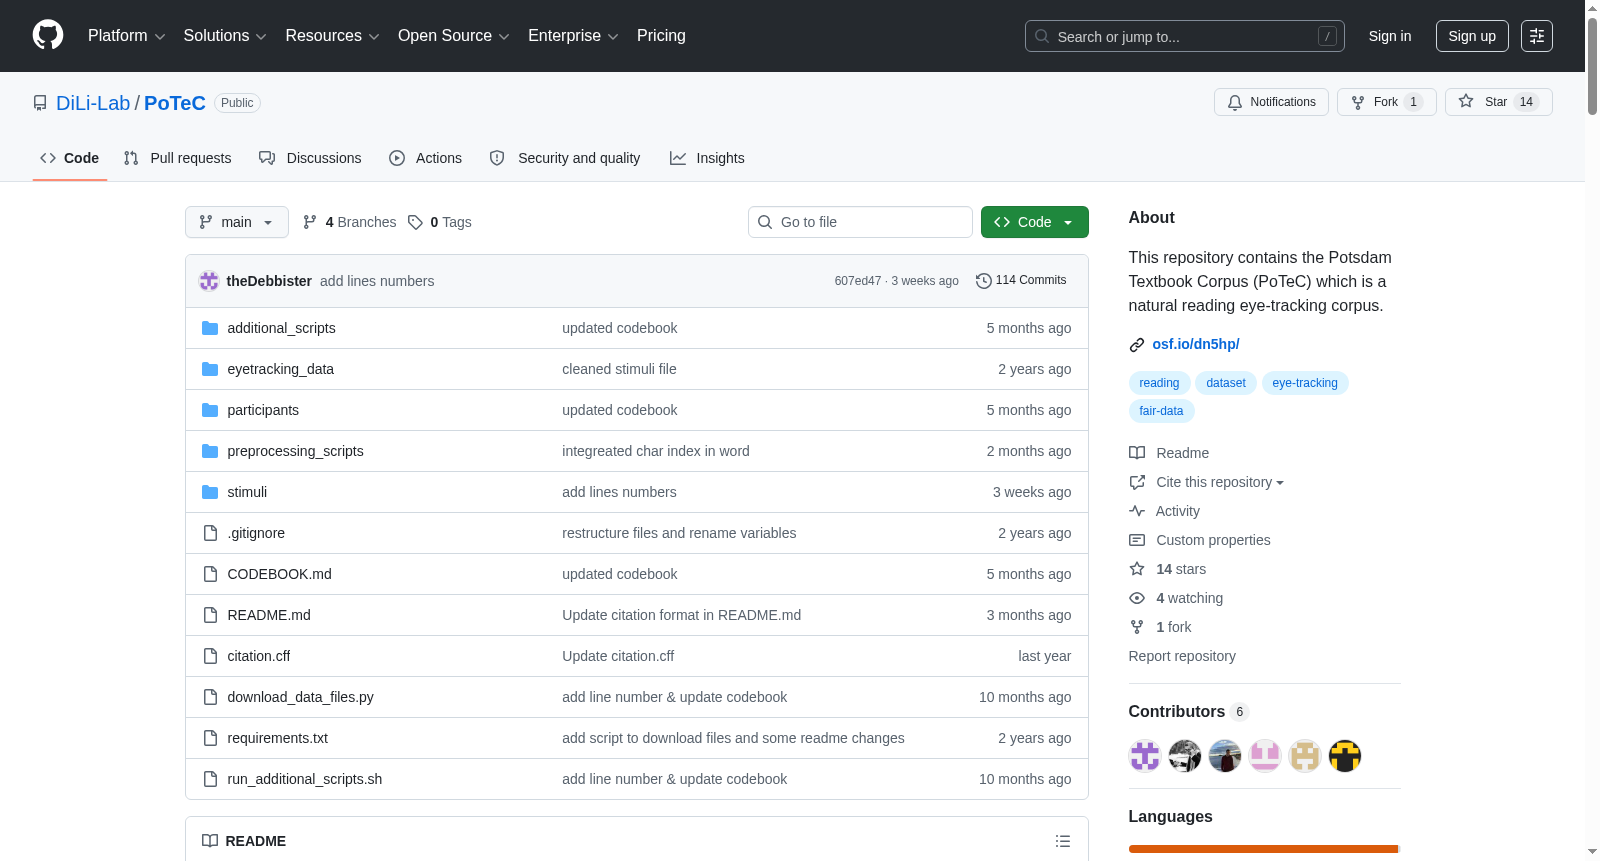1600x861 pixels.
Task: Expand the Solutions menu
Action: tap(225, 36)
